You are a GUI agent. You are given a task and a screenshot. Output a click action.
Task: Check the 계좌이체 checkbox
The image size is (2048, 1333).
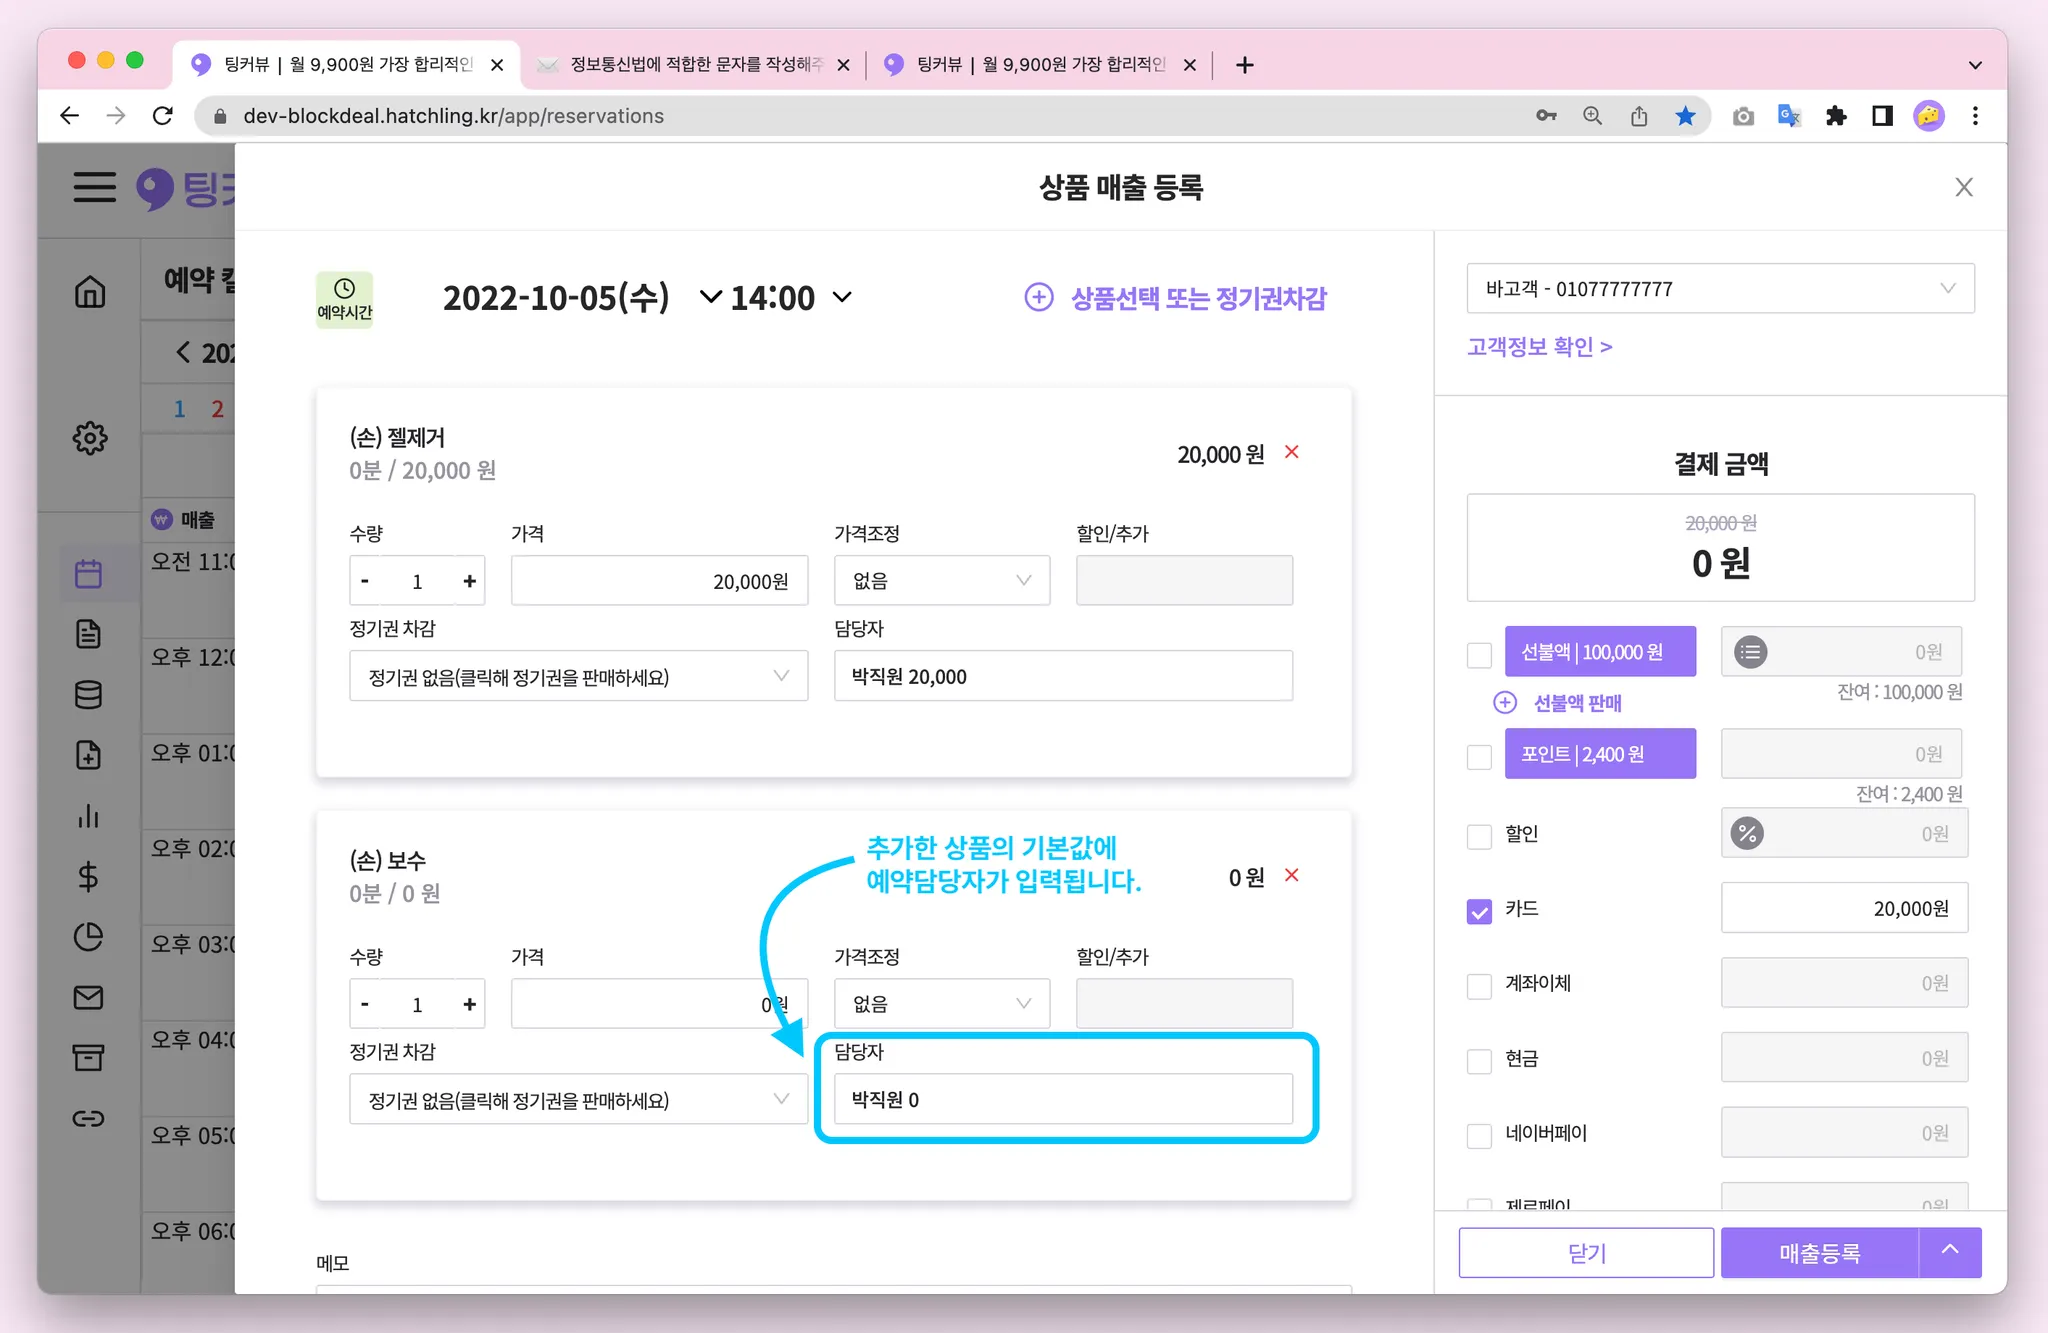[1479, 985]
